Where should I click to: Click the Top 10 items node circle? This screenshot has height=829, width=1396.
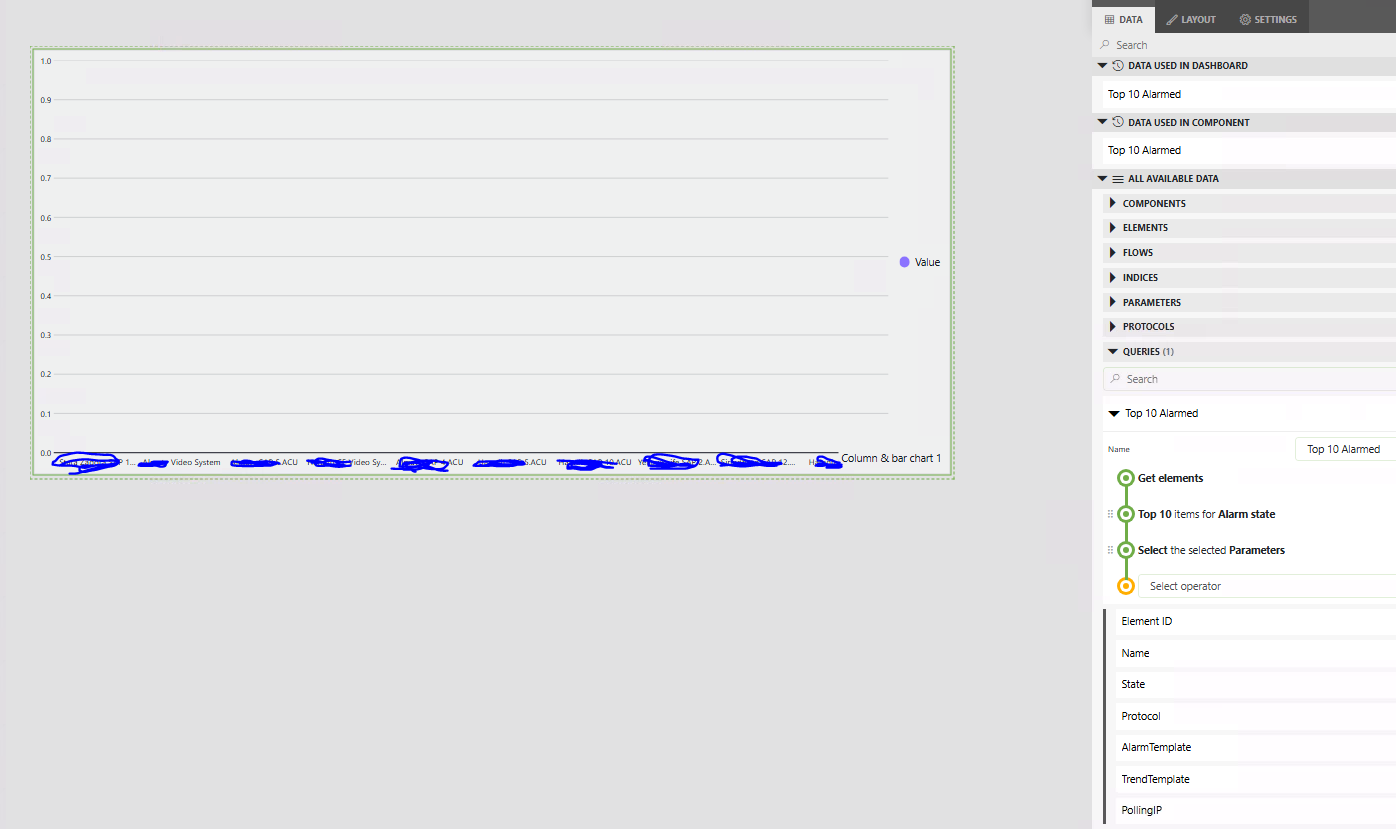point(1126,514)
